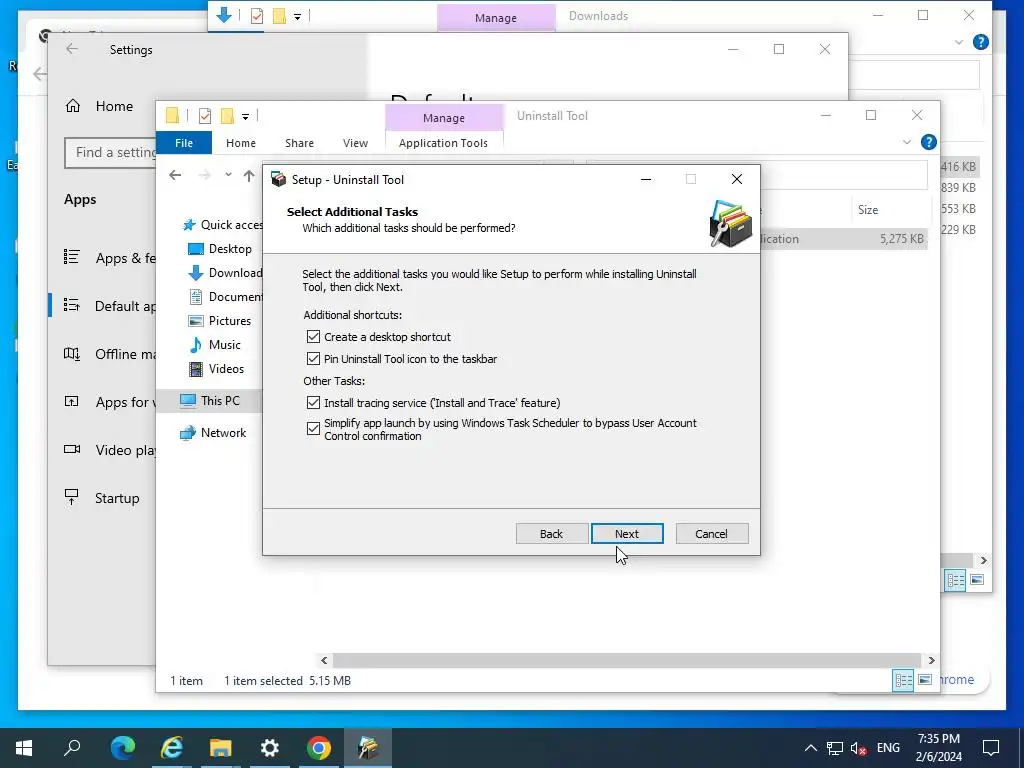Open File Explorer from taskbar

coord(221,748)
